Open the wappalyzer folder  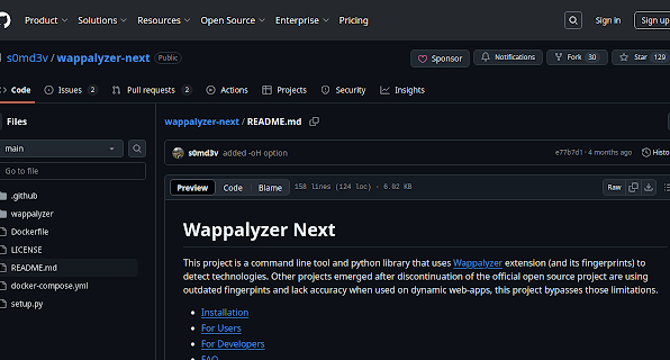point(32,214)
